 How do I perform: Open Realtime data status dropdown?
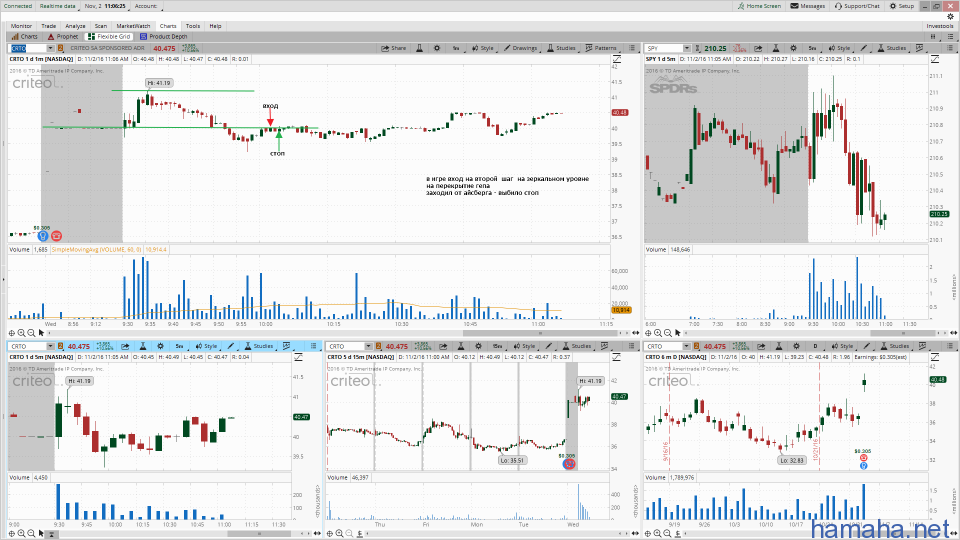(58, 6)
